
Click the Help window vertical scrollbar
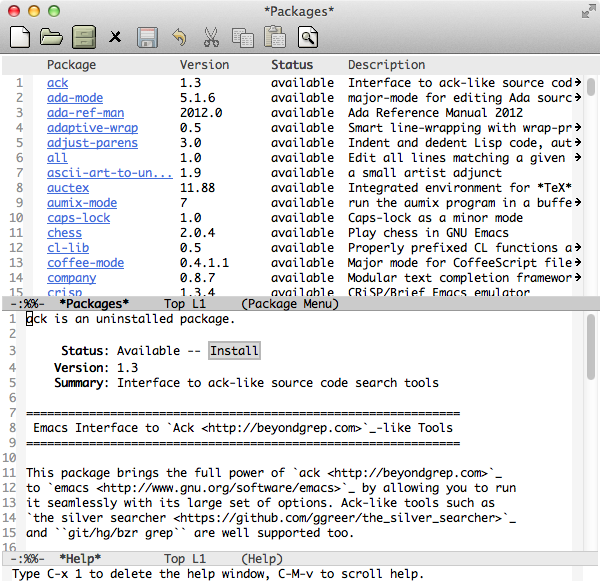point(591,347)
